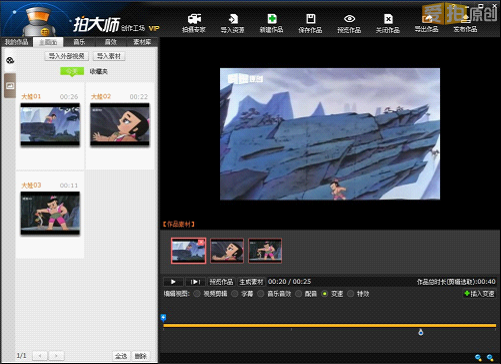Select first clip thumbnail in 作品素材 strip
501x364 pixels.
(x=188, y=251)
